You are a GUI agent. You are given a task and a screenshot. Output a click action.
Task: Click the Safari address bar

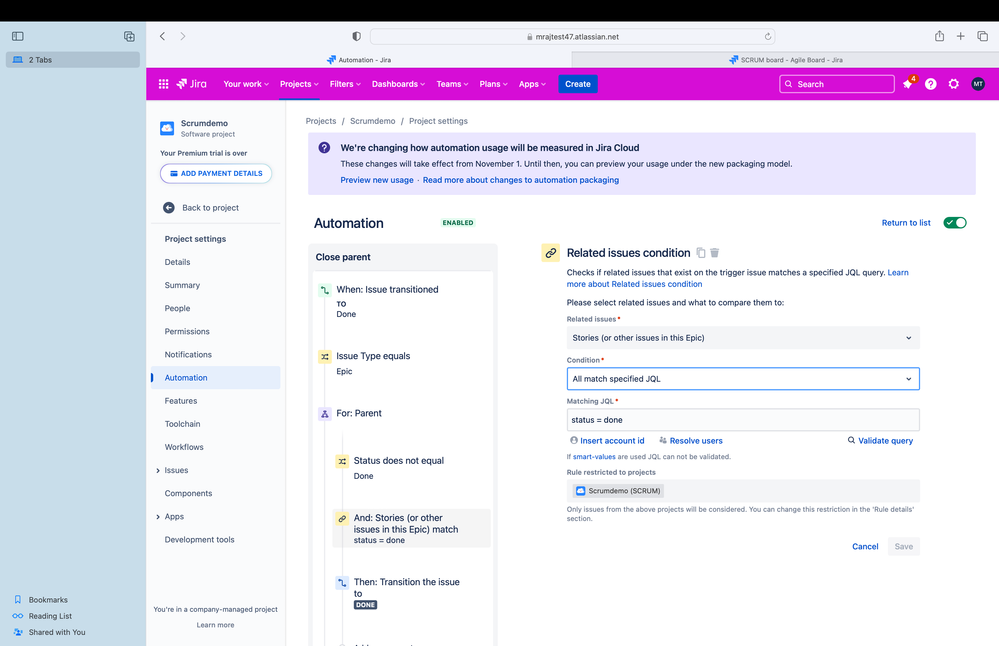tap(573, 36)
